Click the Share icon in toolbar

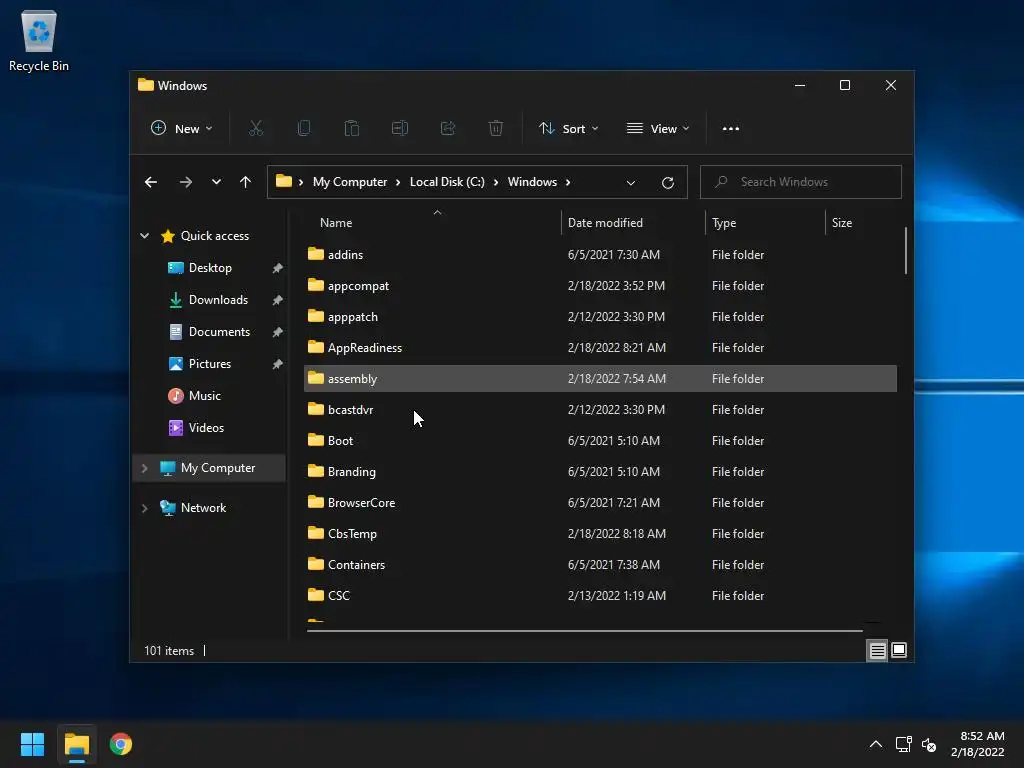448,129
